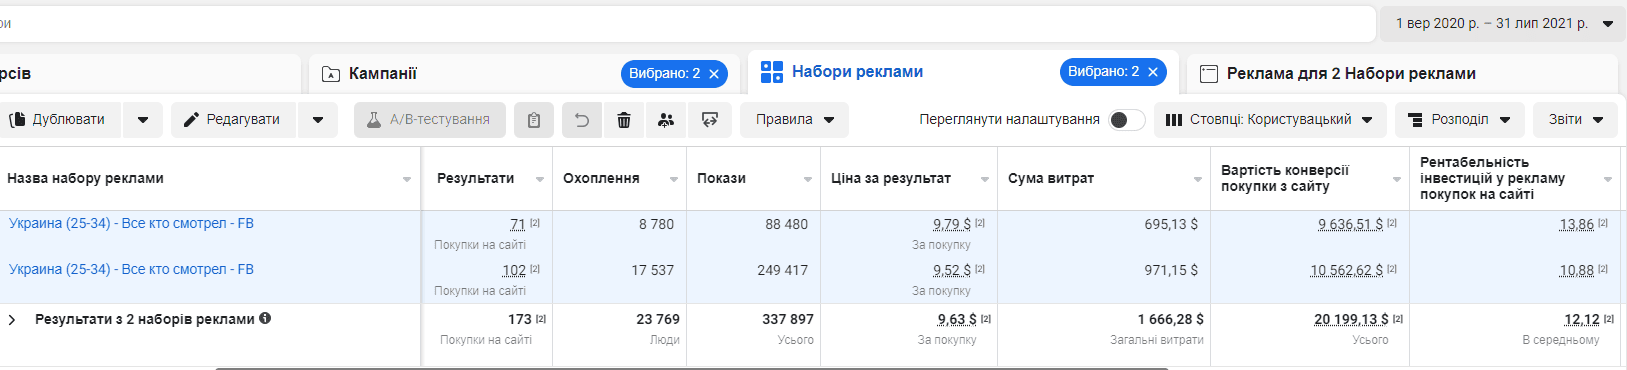Click the total reach 23 769
This screenshot has height=370, width=1627.
(658, 319)
